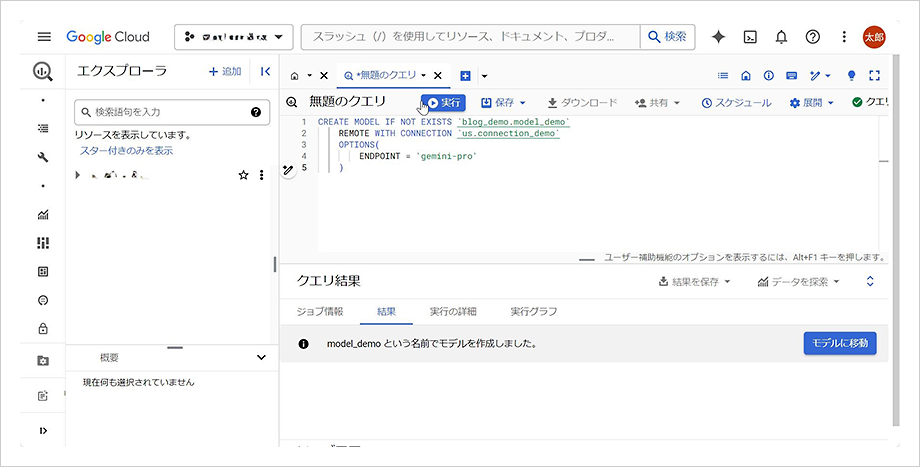The height and width of the screenshot is (467, 920).
Task: Switch to 結果 tab
Action: 386,312
